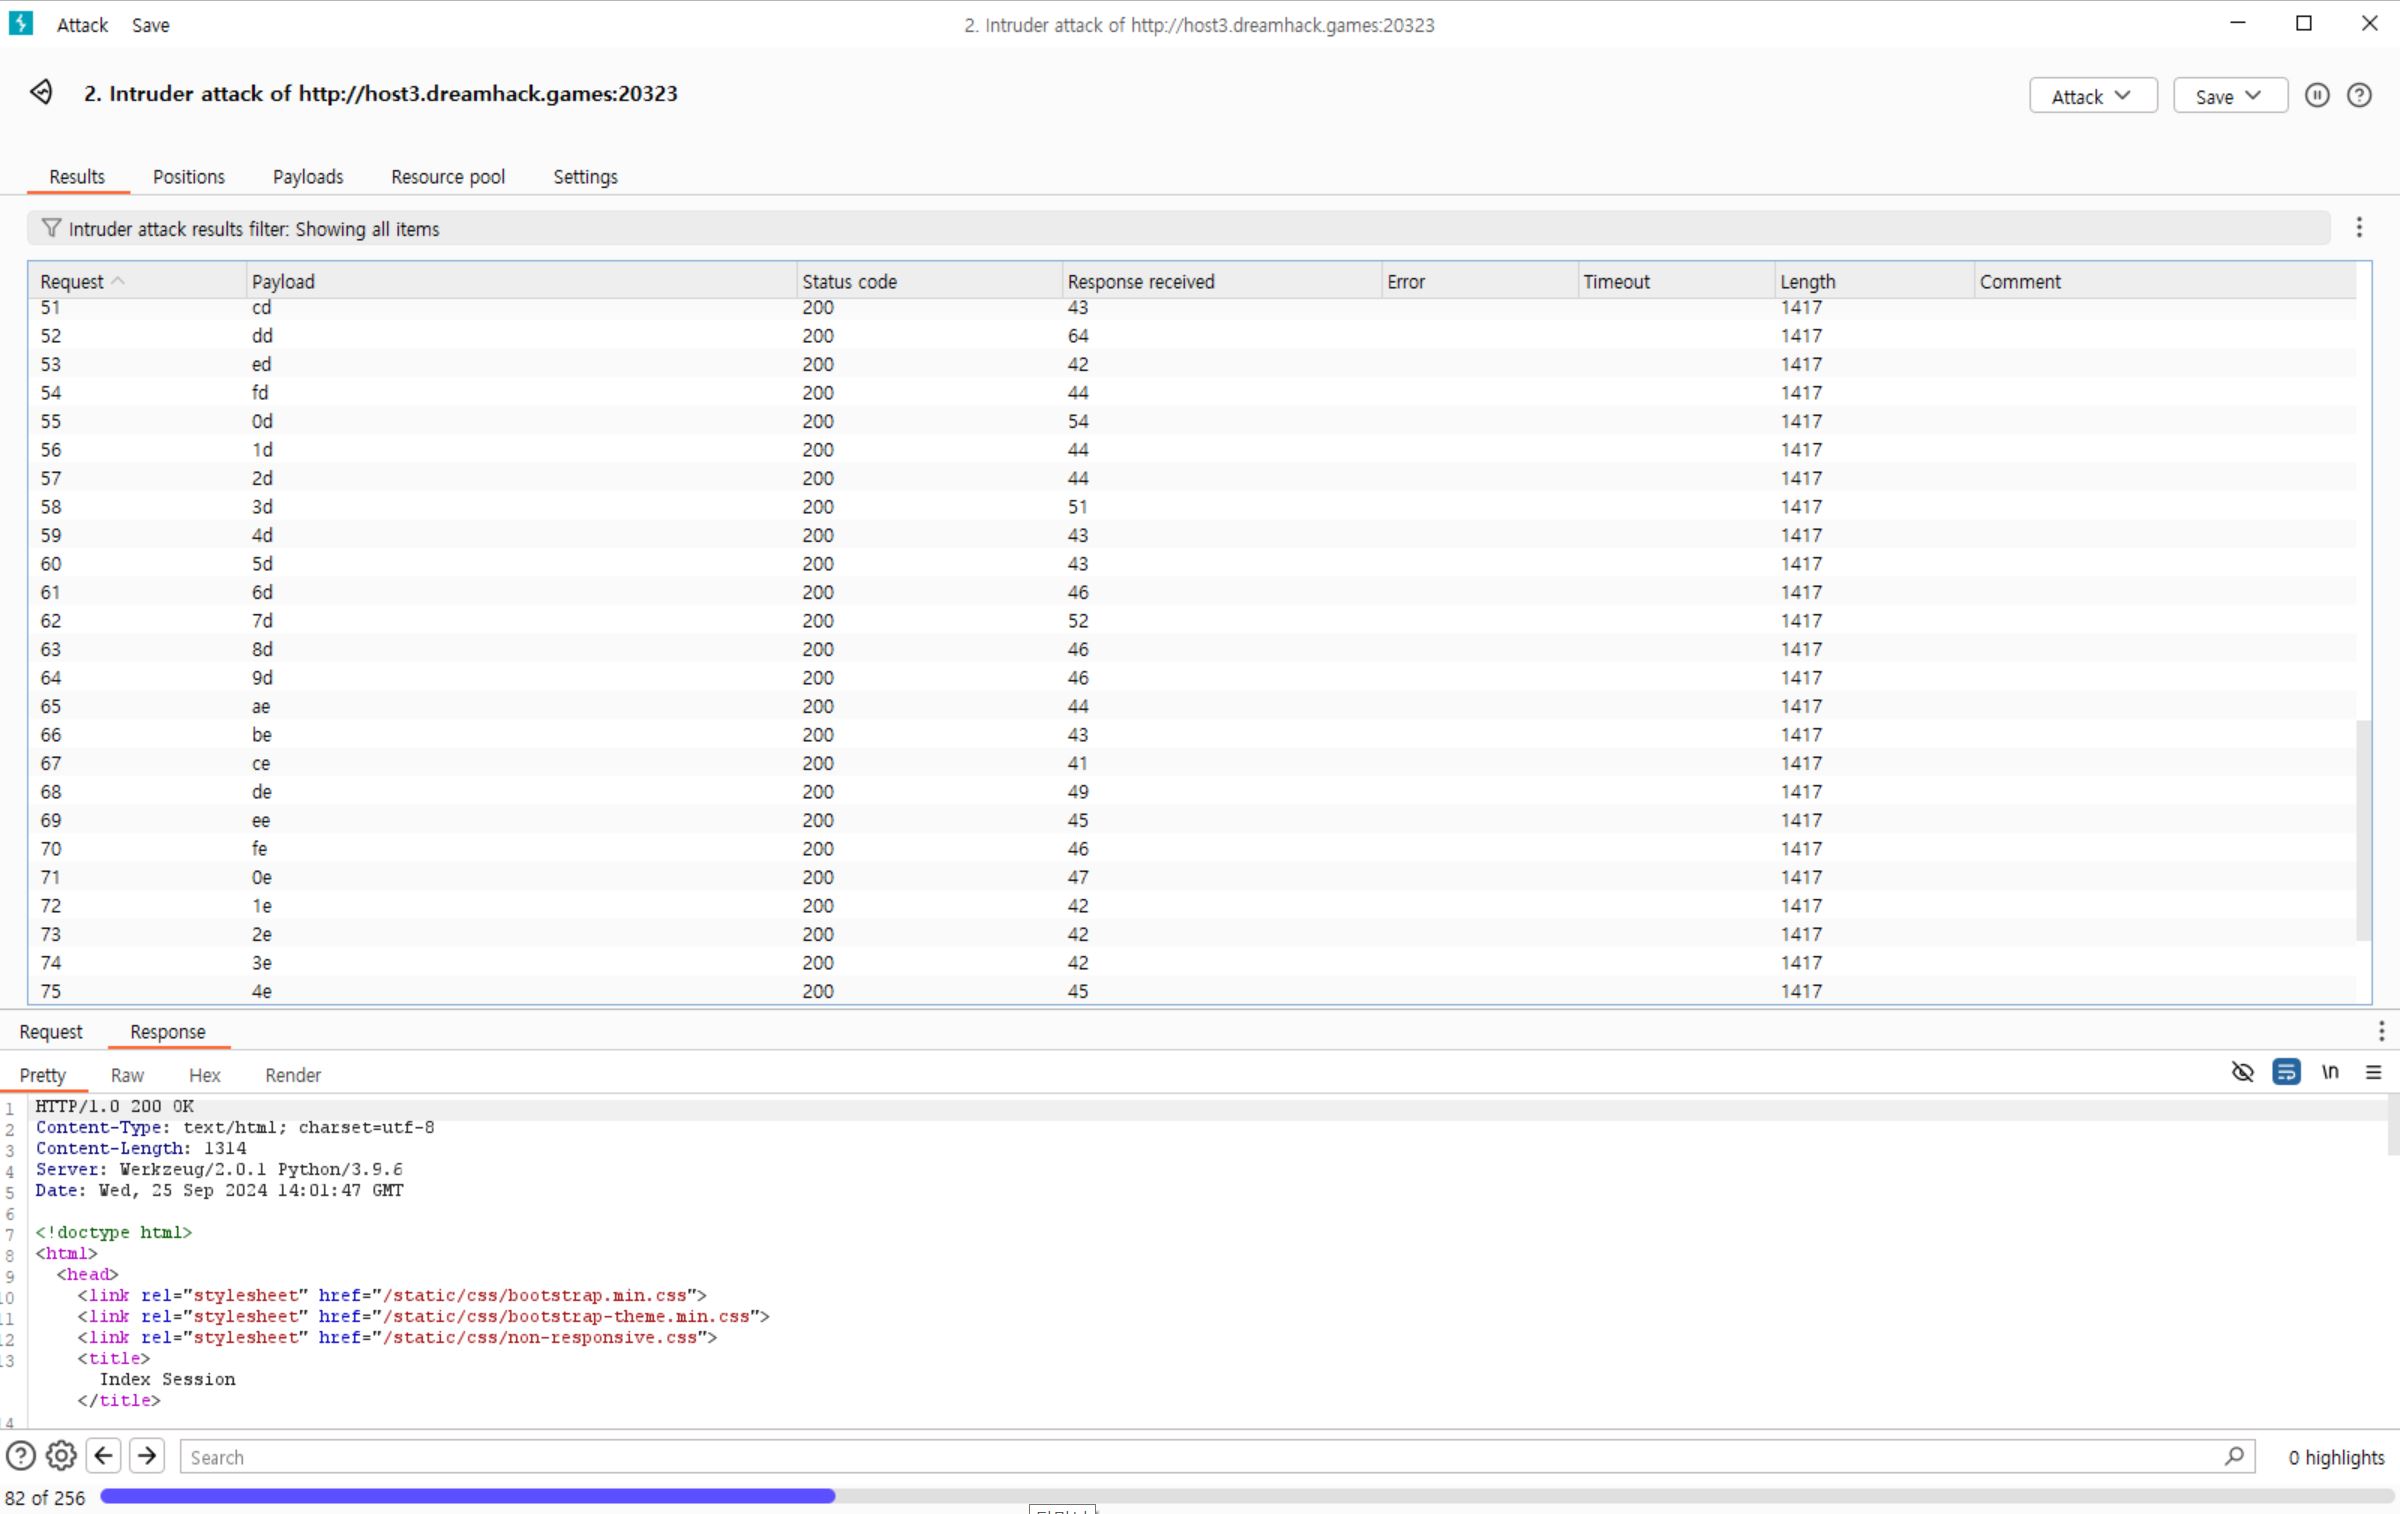Open the results table options menu (three dots)
The width and height of the screenshot is (2400, 1514).
[2359, 228]
